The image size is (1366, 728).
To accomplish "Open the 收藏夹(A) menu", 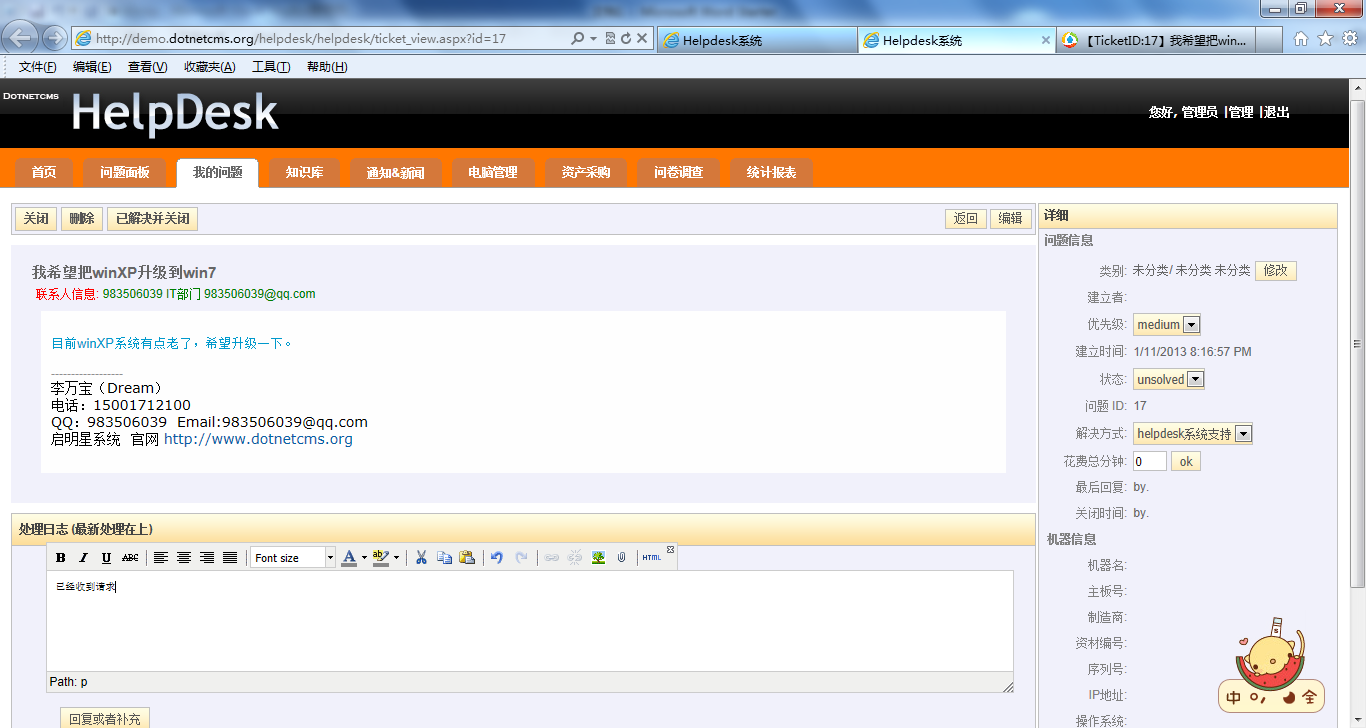I will [x=210, y=67].
